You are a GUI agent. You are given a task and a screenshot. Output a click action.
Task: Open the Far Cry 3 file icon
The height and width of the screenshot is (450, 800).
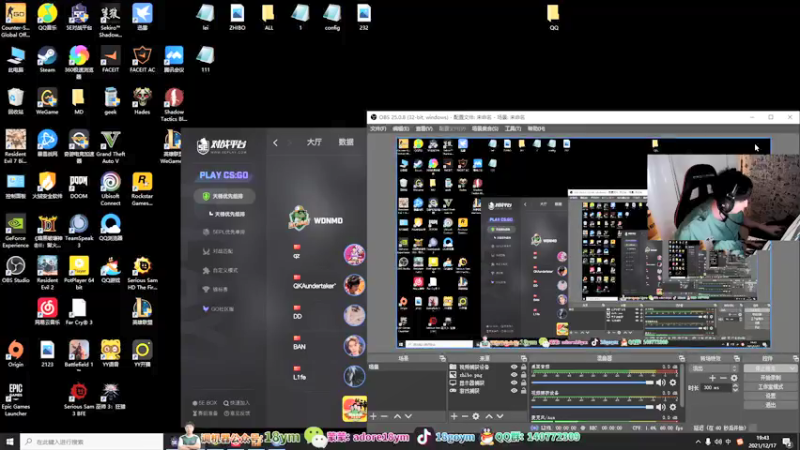coord(79,312)
